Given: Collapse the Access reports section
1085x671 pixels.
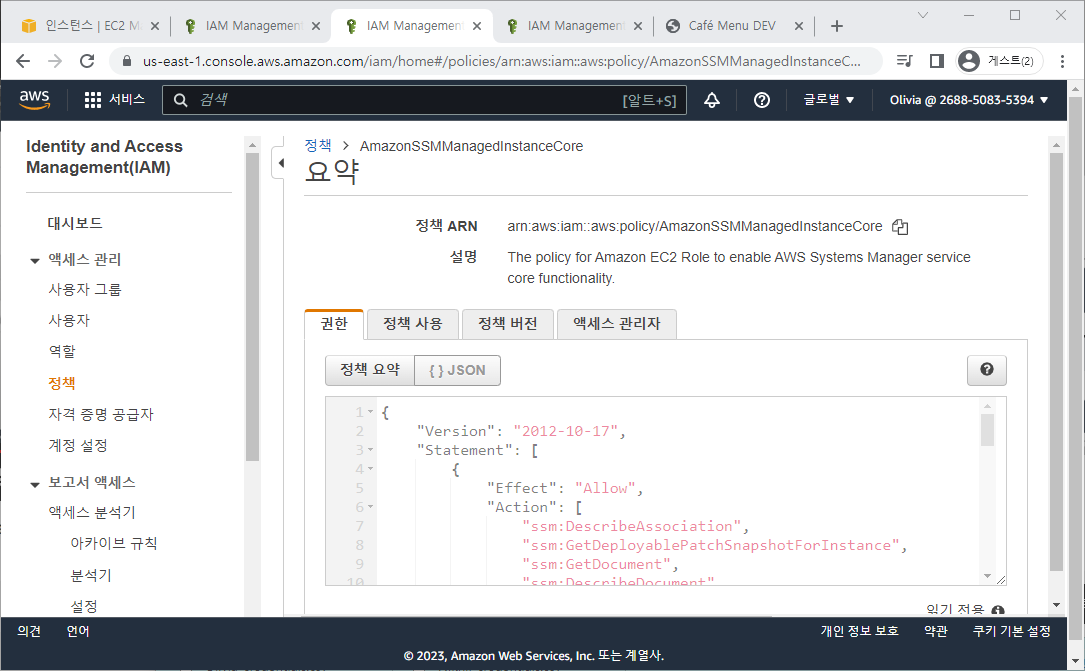Looking at the screenshot, I should pos(35,484).
